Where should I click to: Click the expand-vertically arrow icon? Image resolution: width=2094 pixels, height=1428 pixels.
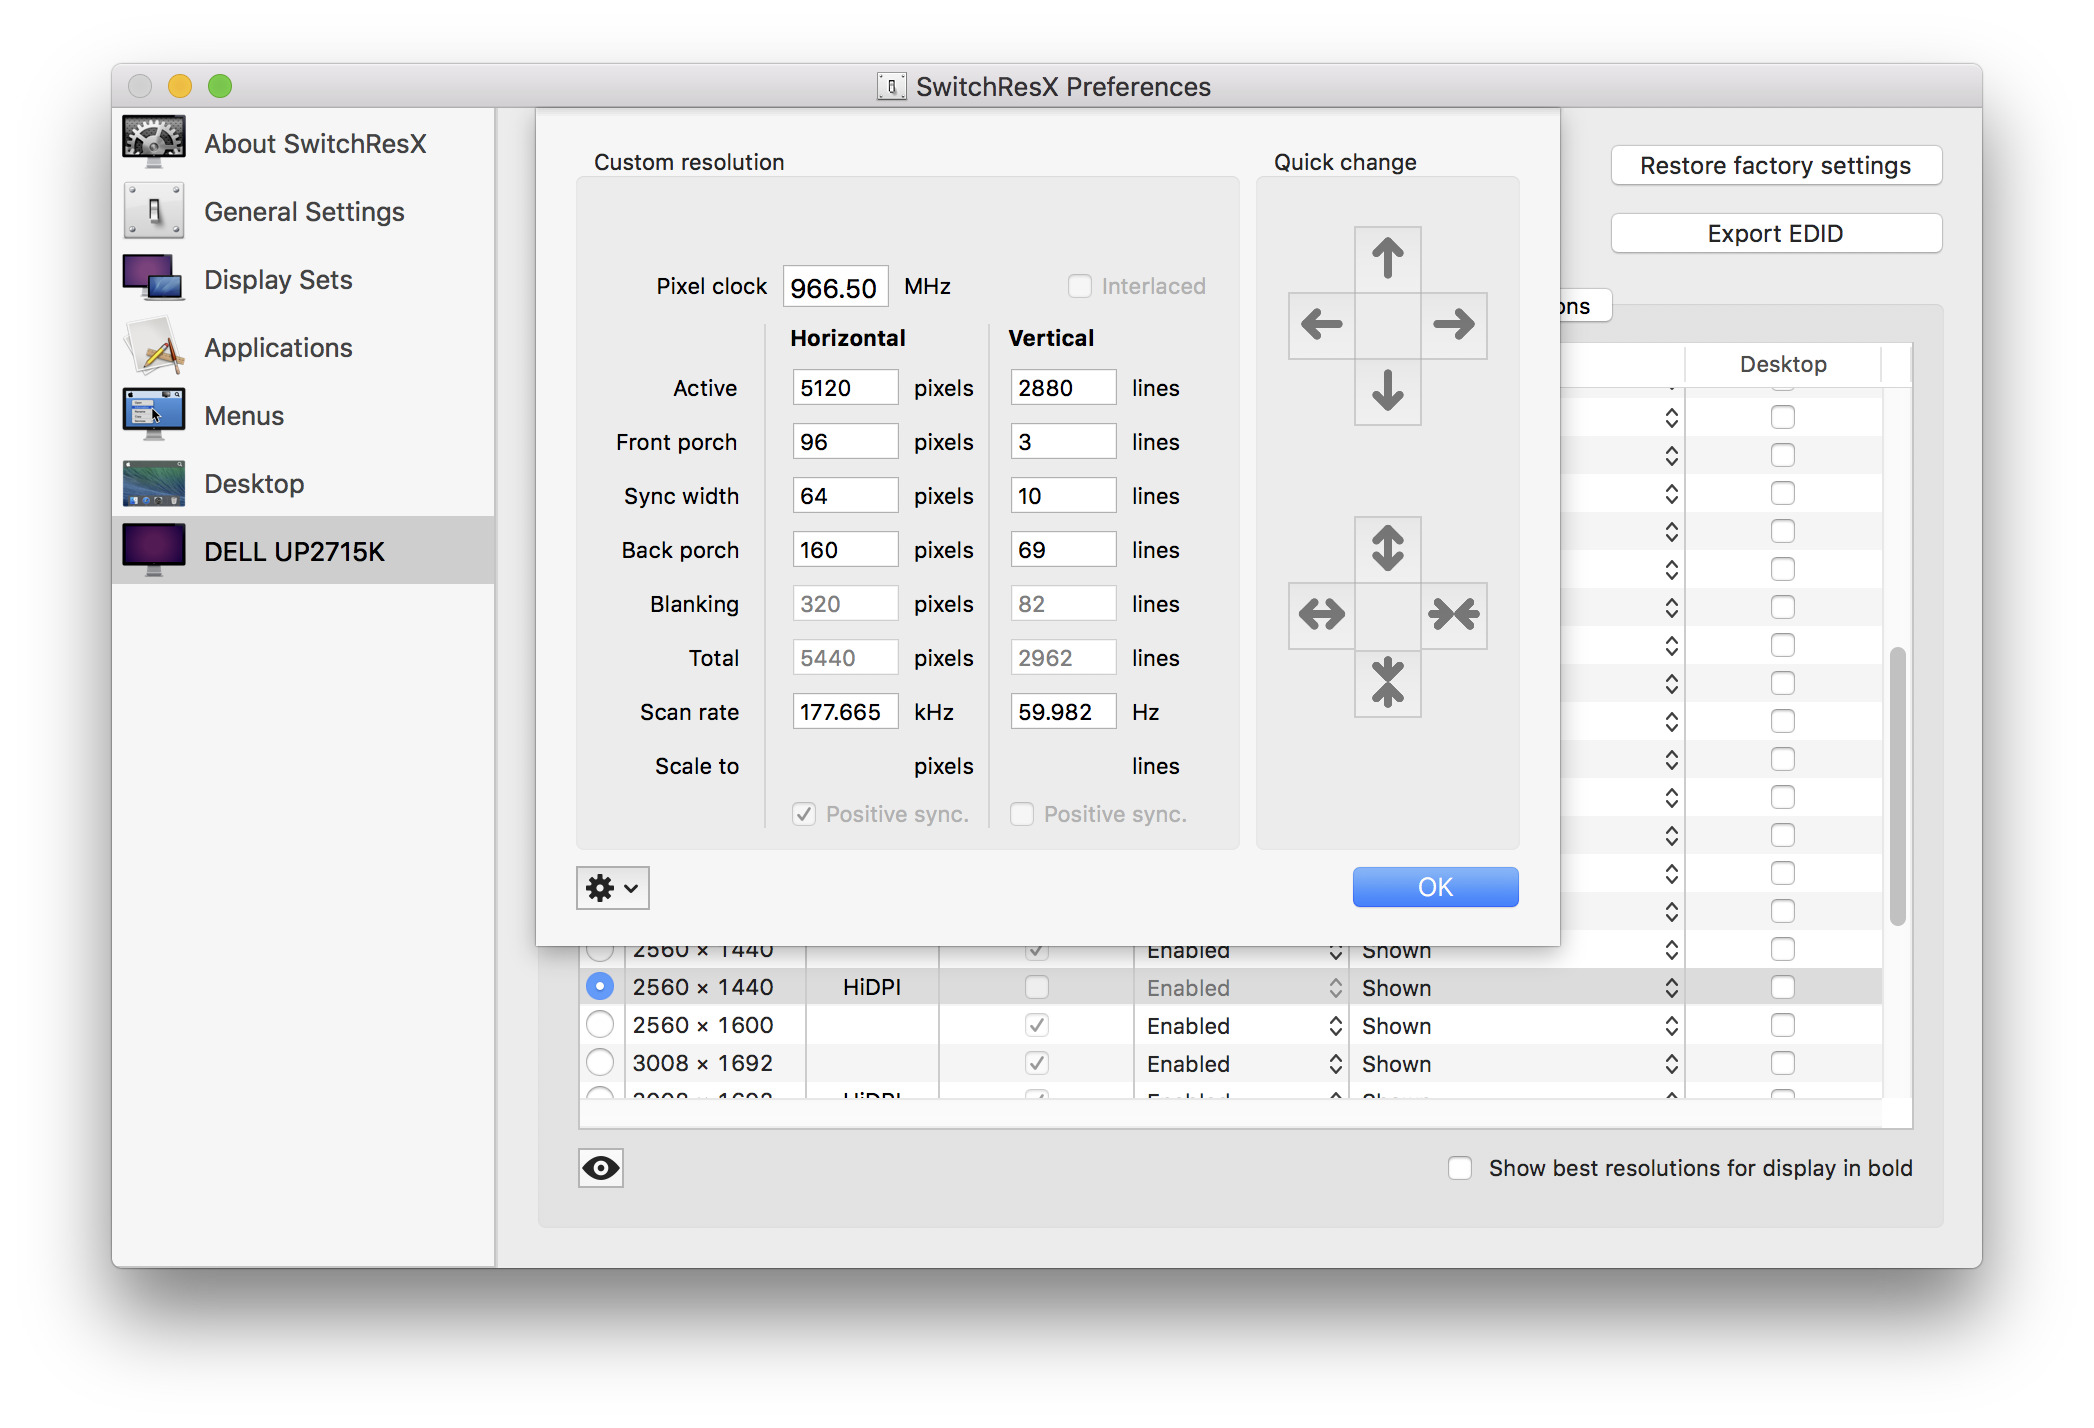point(1387,549)
